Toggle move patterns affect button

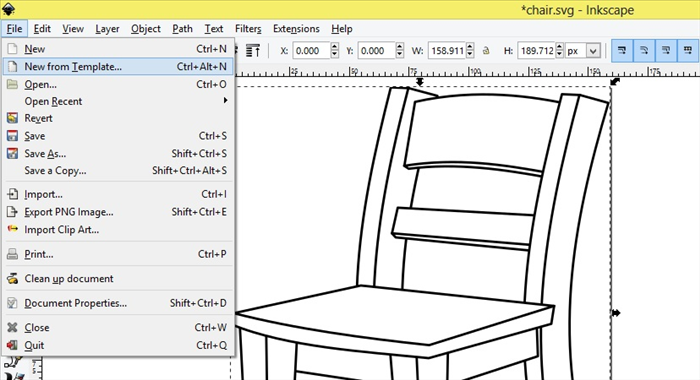click(688, 50)
